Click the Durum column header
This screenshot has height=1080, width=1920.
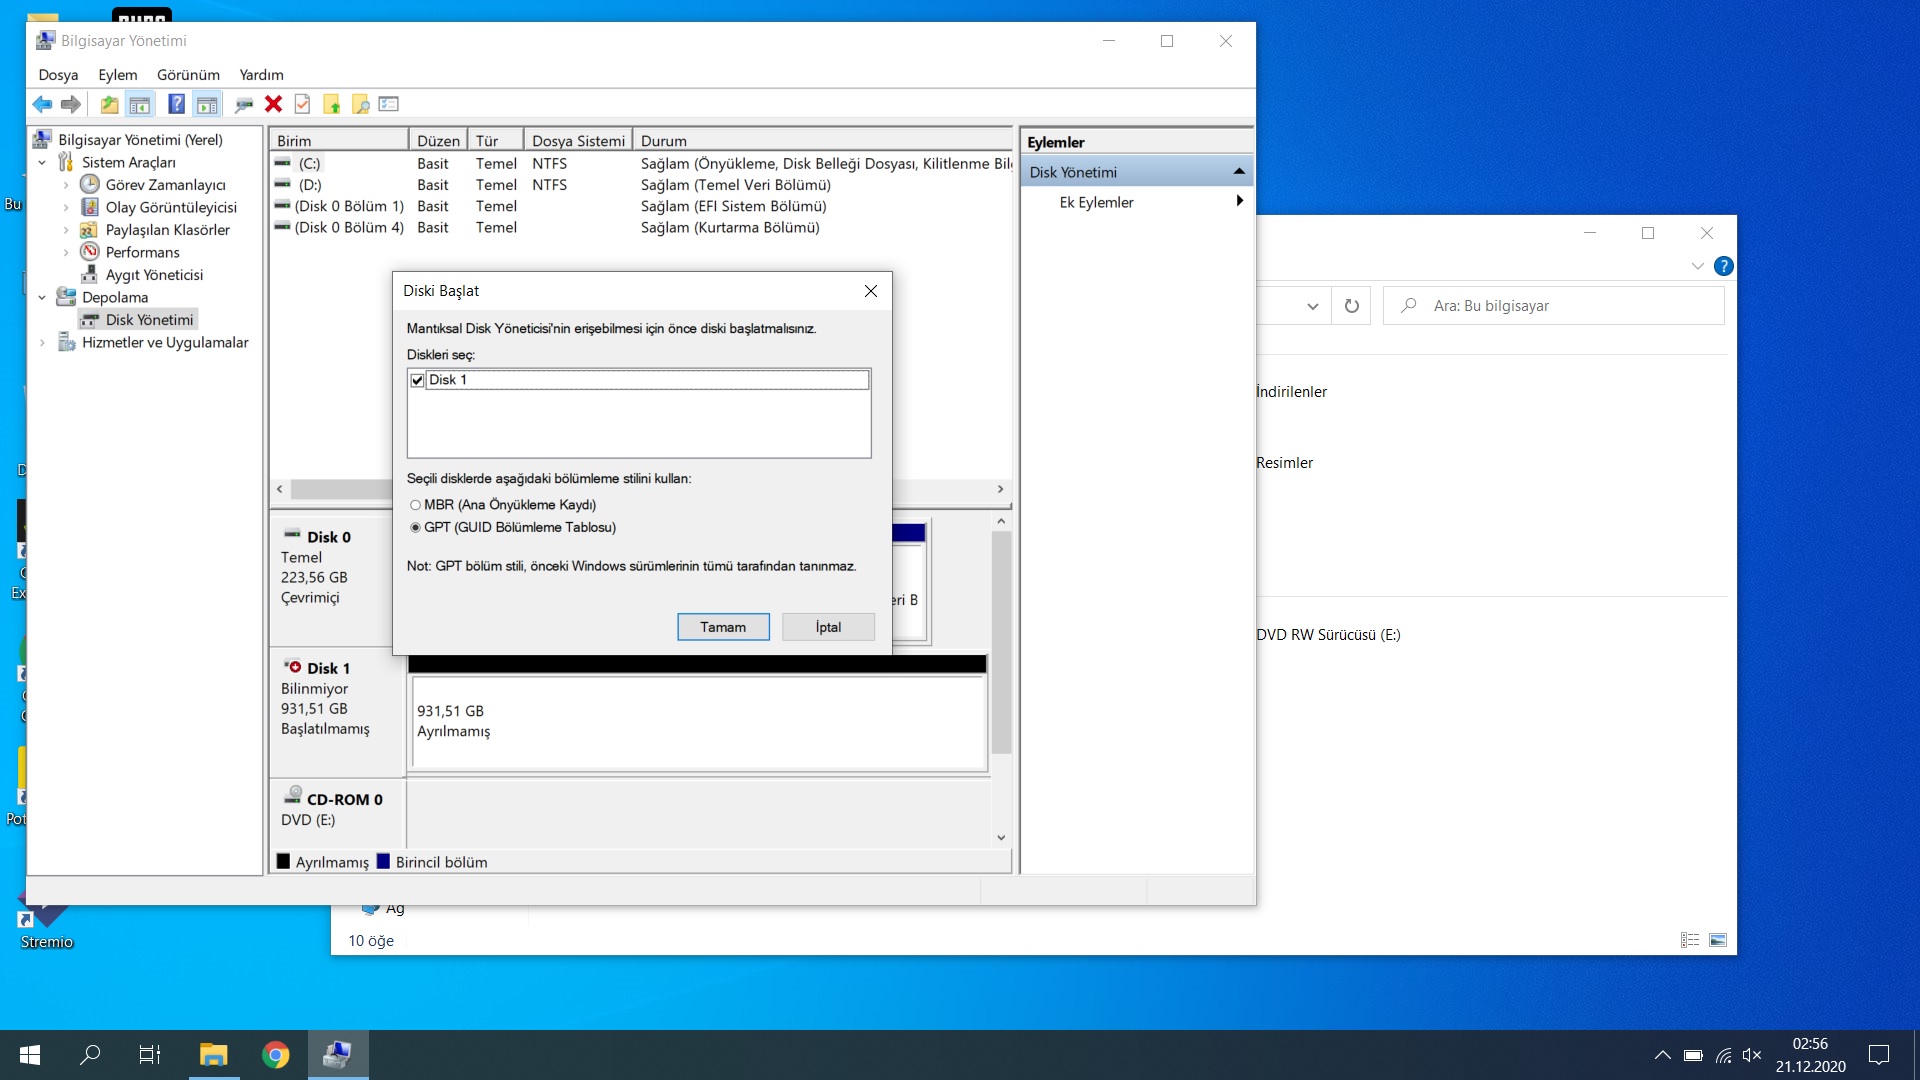[x=825, y=141]
